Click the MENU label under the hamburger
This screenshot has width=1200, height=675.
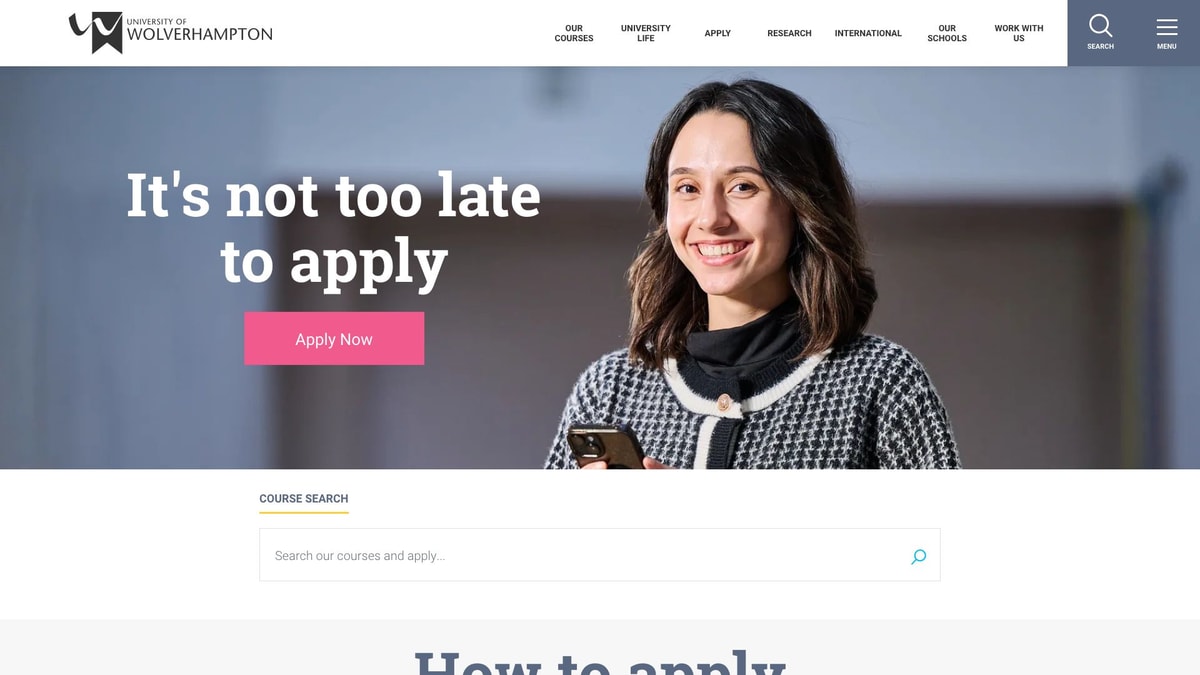pyautogui.click(x=1166, y=46)
